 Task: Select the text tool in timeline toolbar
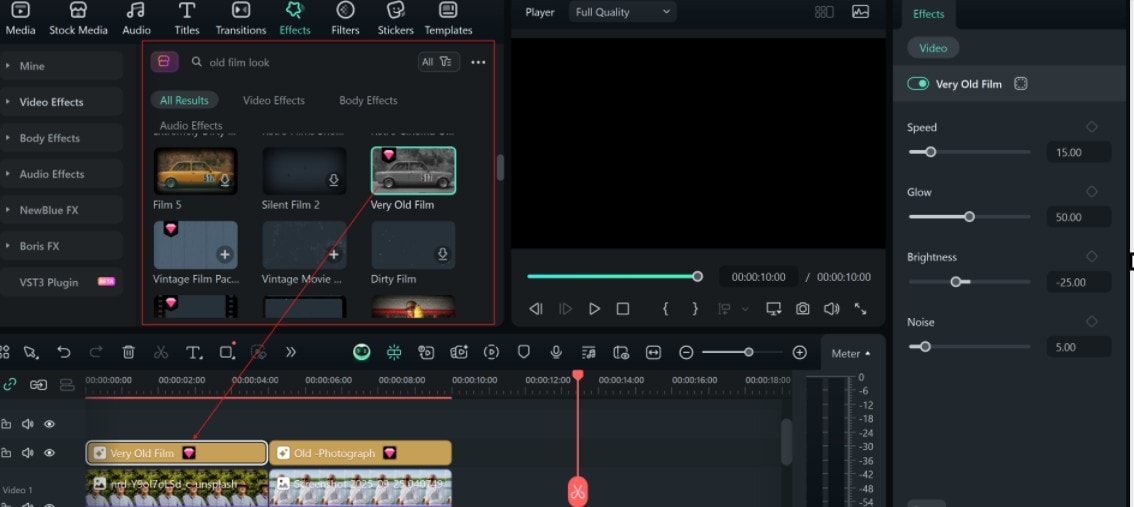[194, 352]
